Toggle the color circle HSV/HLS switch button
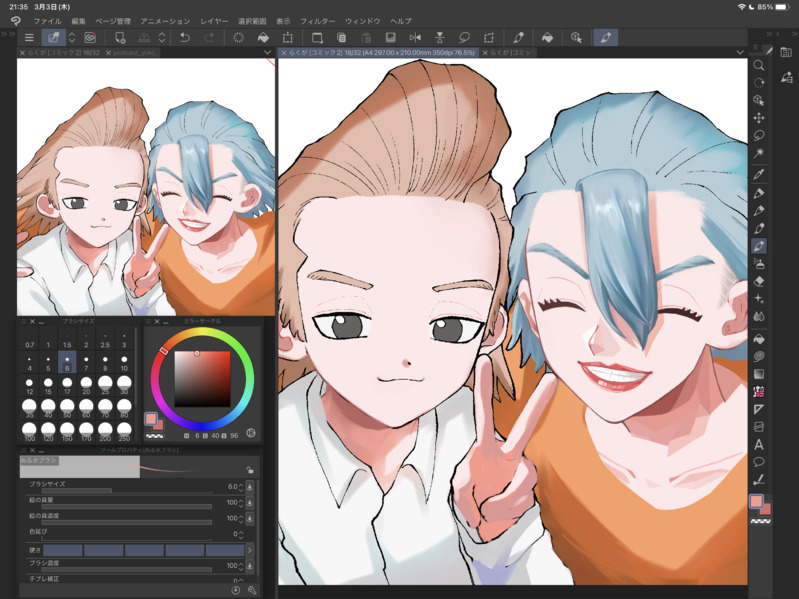The height and width of the screenshot is (599, 799). click(x=251, y=434)
